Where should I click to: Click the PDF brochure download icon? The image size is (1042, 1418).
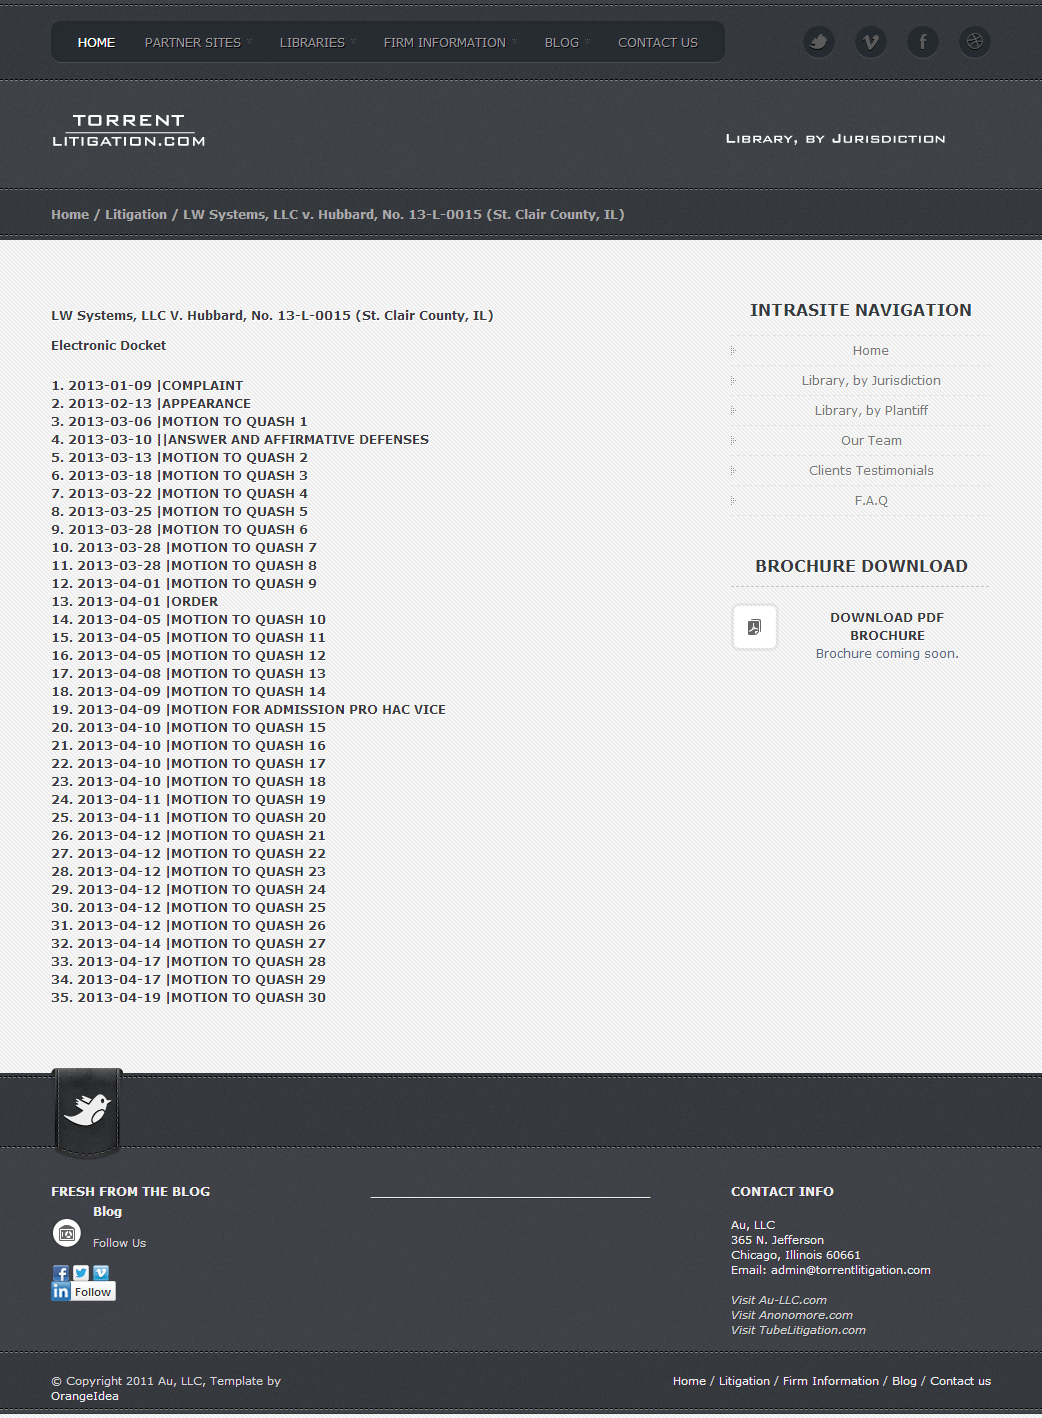pyautogui.click(x=755, y=627)
